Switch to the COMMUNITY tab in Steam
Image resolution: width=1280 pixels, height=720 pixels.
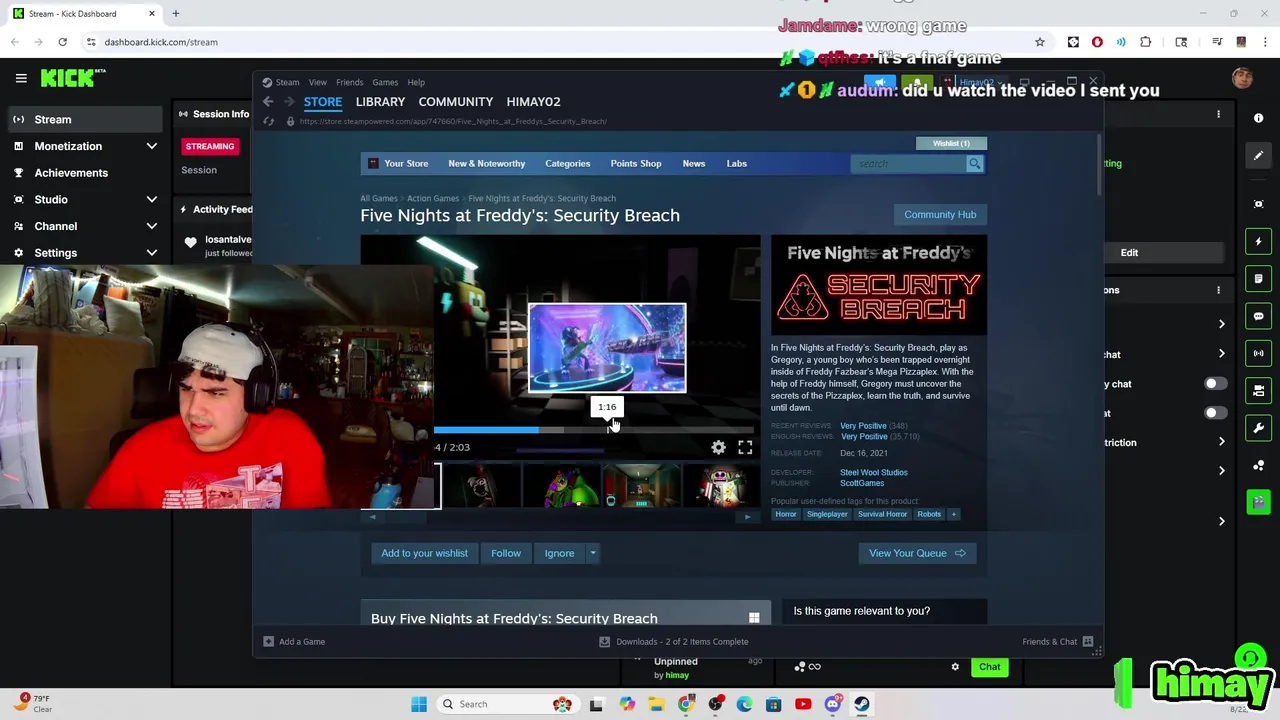[455, 102]
